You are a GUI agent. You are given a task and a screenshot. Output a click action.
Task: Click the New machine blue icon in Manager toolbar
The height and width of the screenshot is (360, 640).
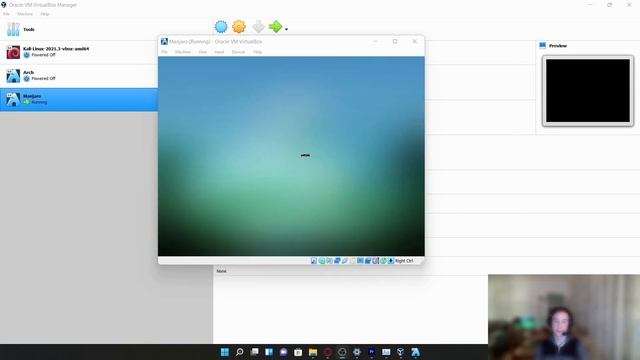tap(221, 27)
